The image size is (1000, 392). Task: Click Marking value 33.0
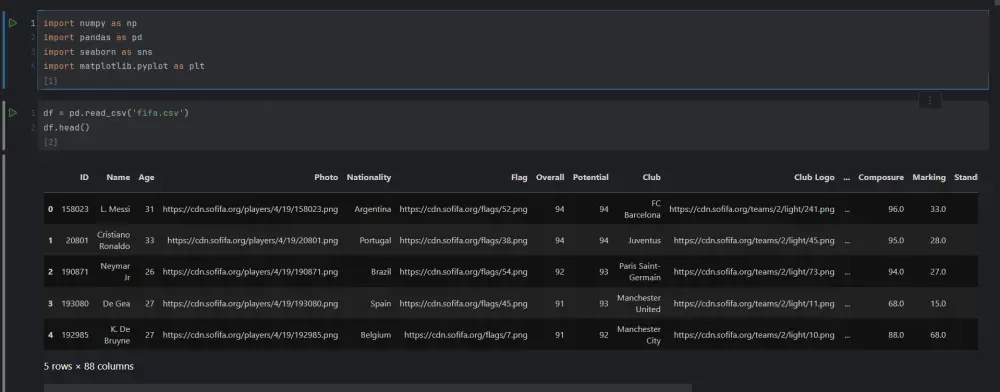click(938, 209)
